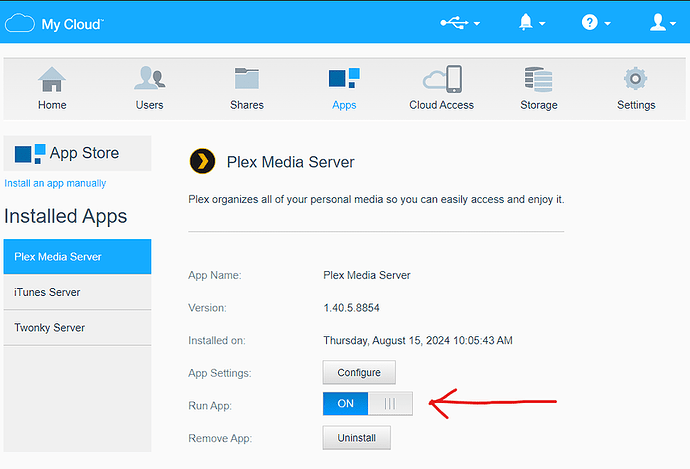
Task: Open the USB devices icon
Action: click(x=454, y=22)
